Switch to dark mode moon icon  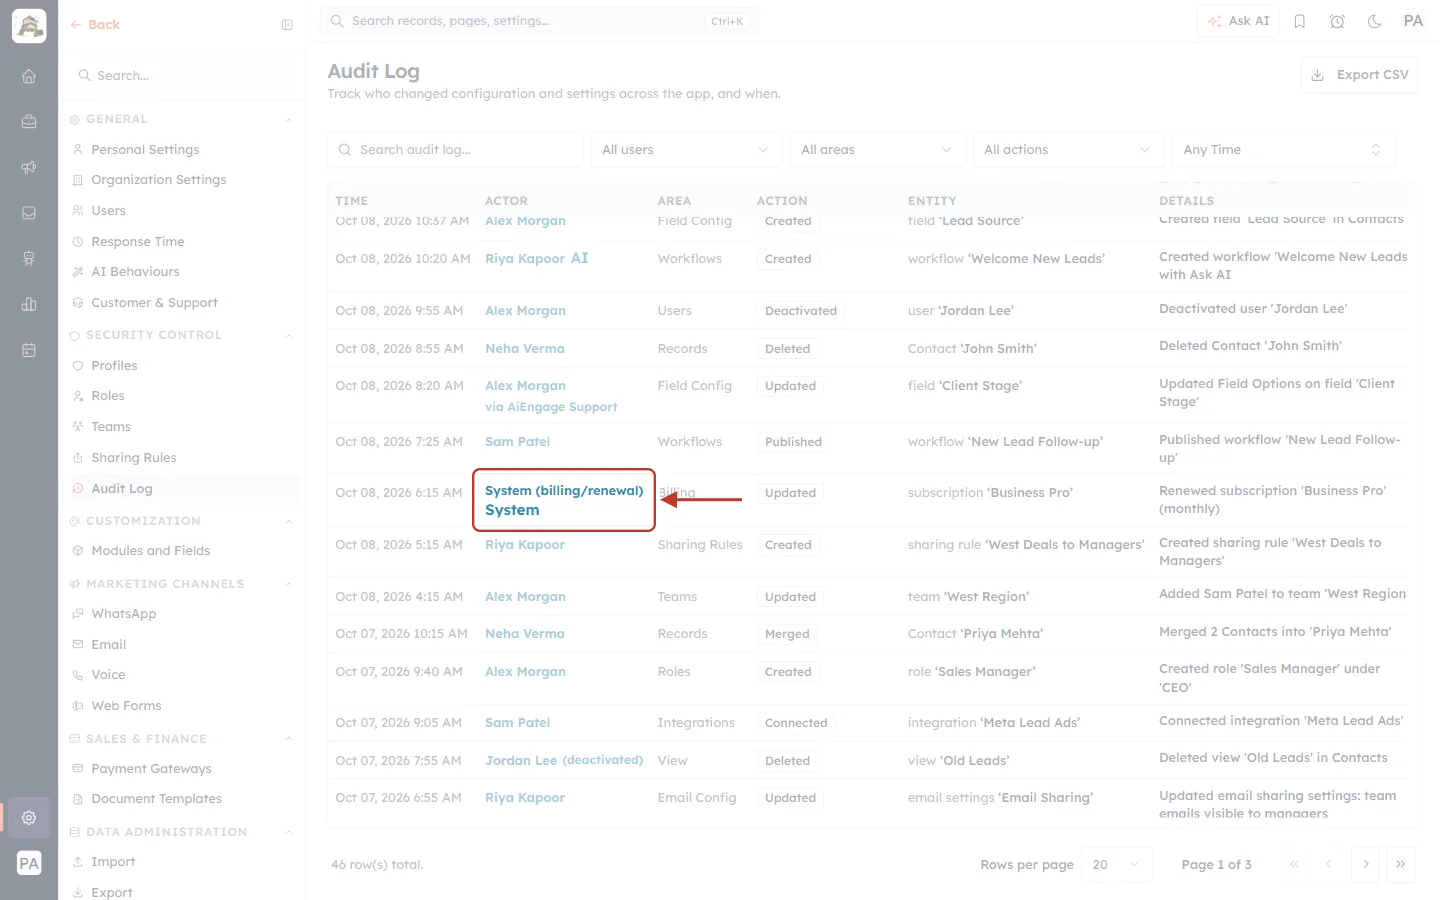tap(1375, 21)
